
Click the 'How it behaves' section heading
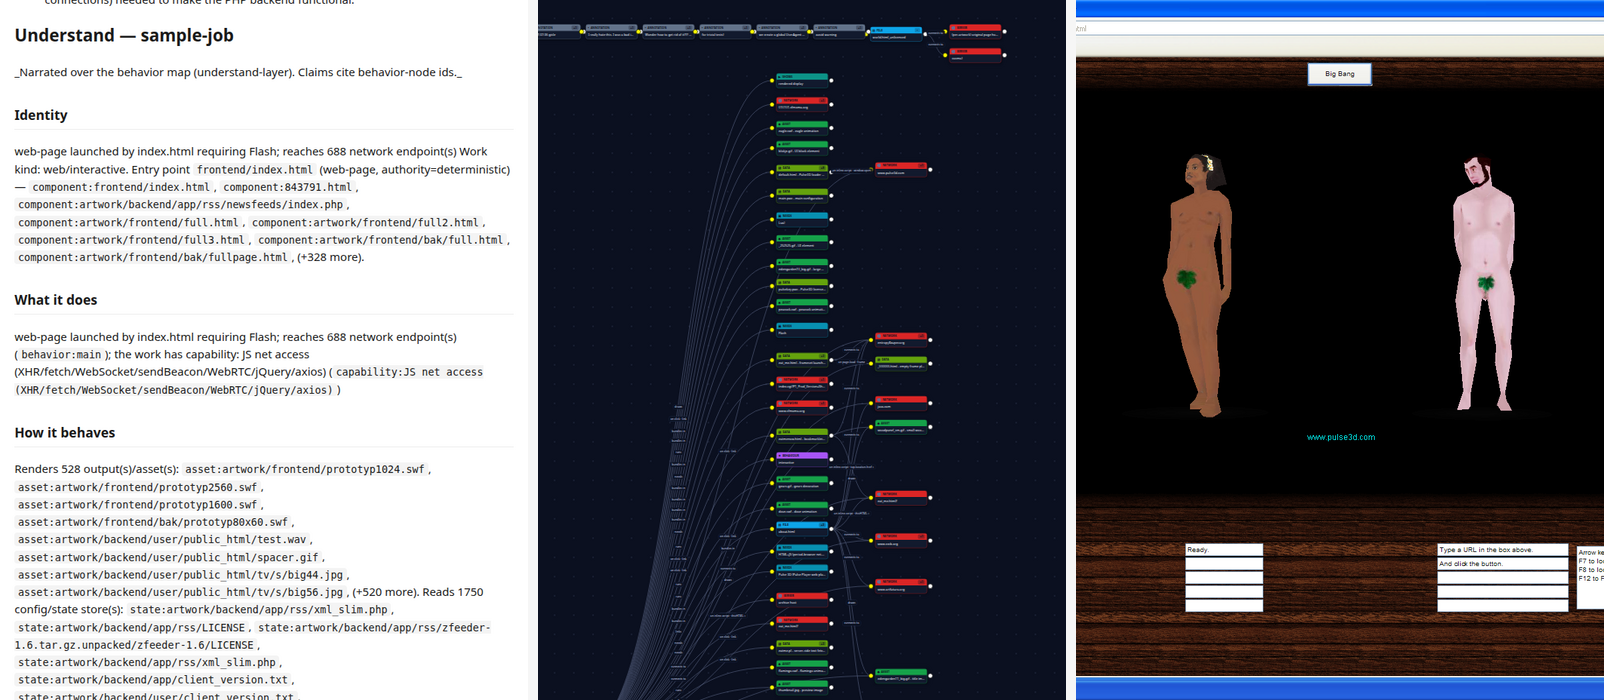click(x=65, y=433)
